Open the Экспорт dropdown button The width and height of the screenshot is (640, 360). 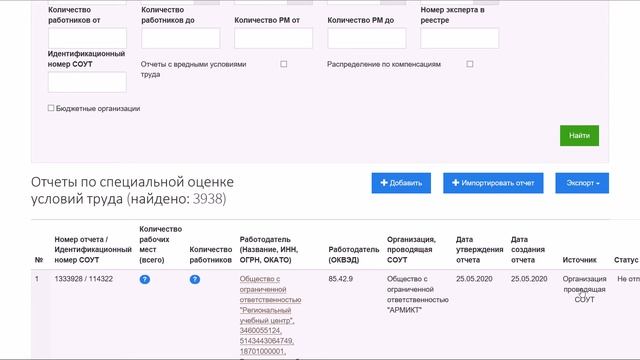(x=582, y=183)
